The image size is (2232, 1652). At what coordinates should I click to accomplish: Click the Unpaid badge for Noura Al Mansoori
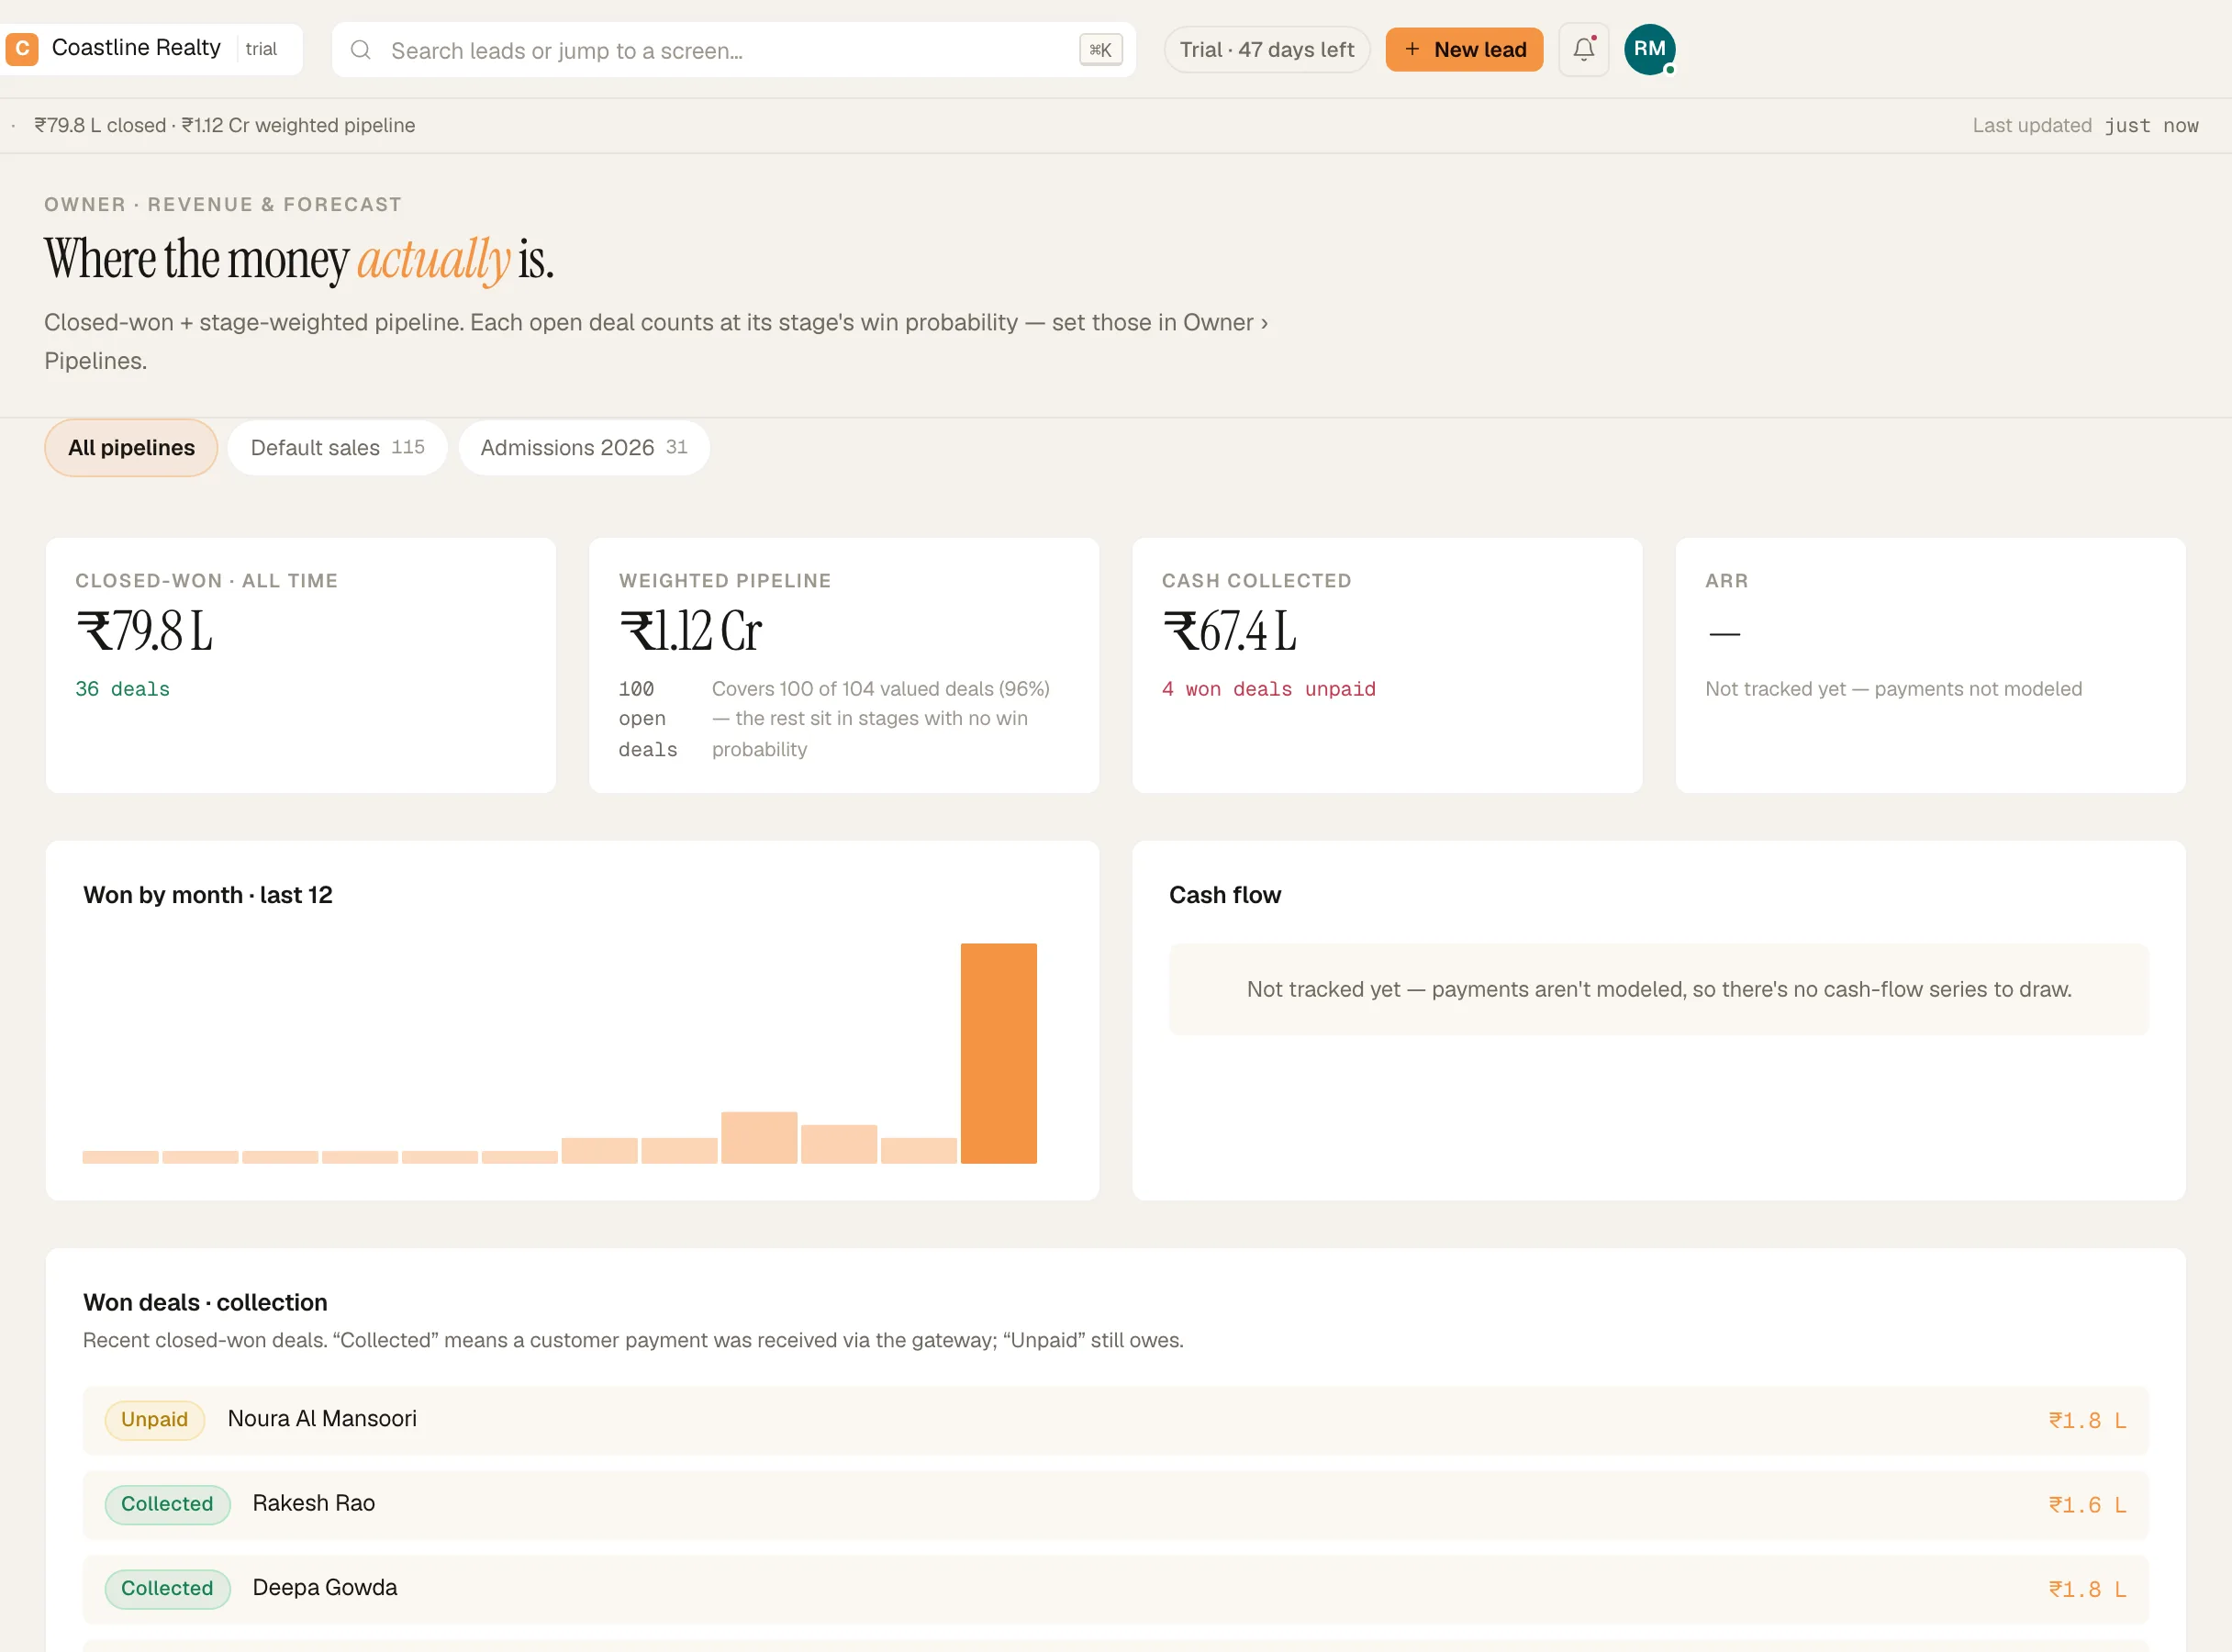[x=154, y=1420]
